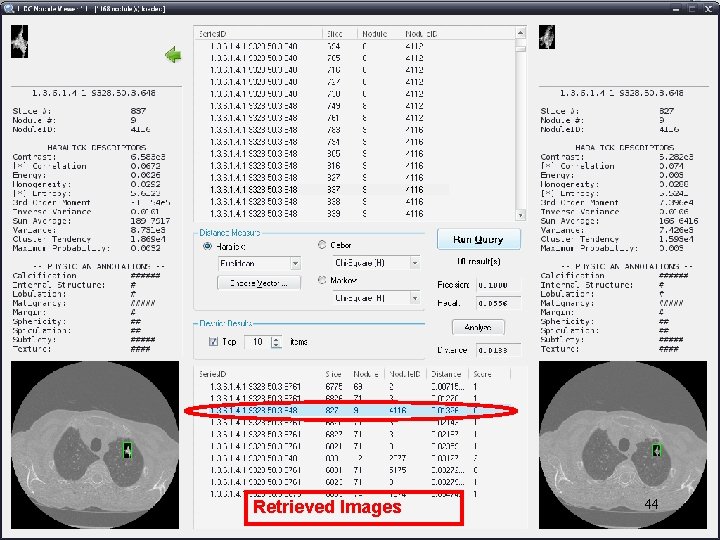Select the query list row with Slice 761
This screenshot has width=720, height=540.
coord(321,118)
